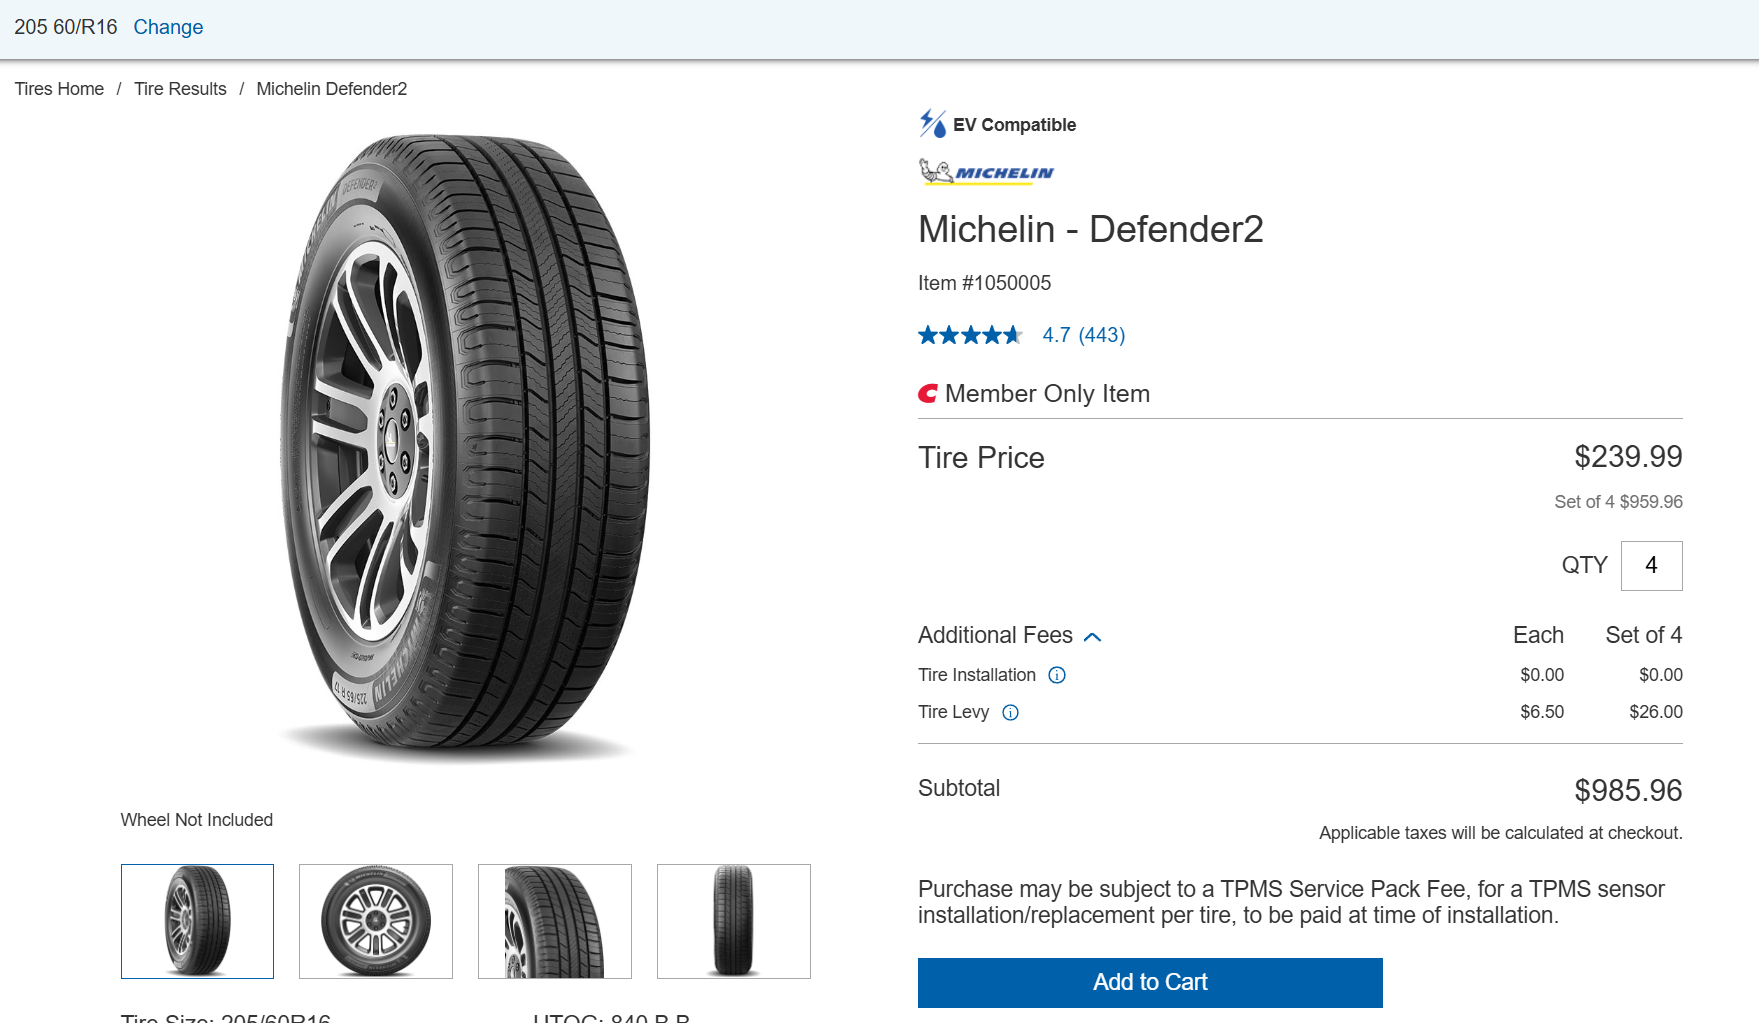
Task: Click the Additional Fees heading
Action: (995, 635)
